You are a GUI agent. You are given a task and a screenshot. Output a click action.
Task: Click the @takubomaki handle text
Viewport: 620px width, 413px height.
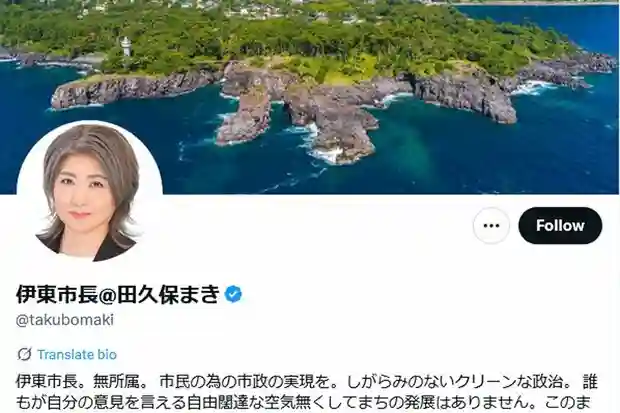click(65, 320)
